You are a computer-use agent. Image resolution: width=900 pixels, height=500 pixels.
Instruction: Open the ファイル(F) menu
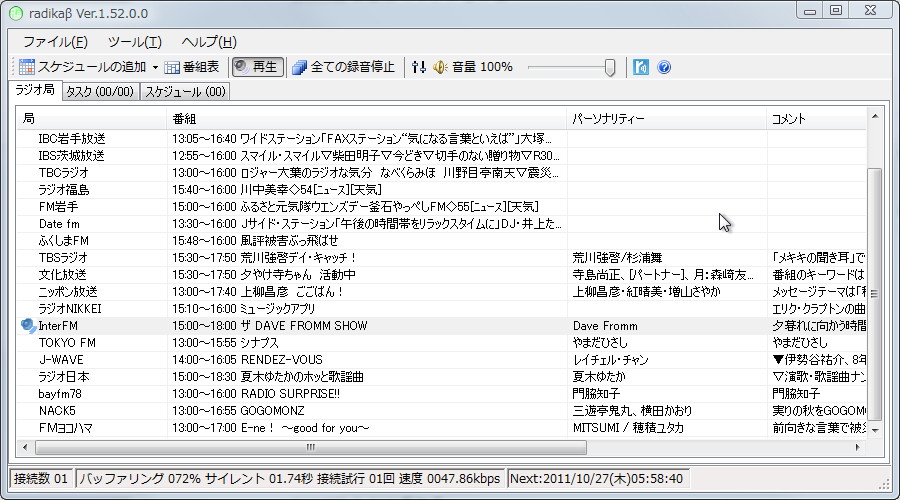pyautogui.click(x=55, y=42)
